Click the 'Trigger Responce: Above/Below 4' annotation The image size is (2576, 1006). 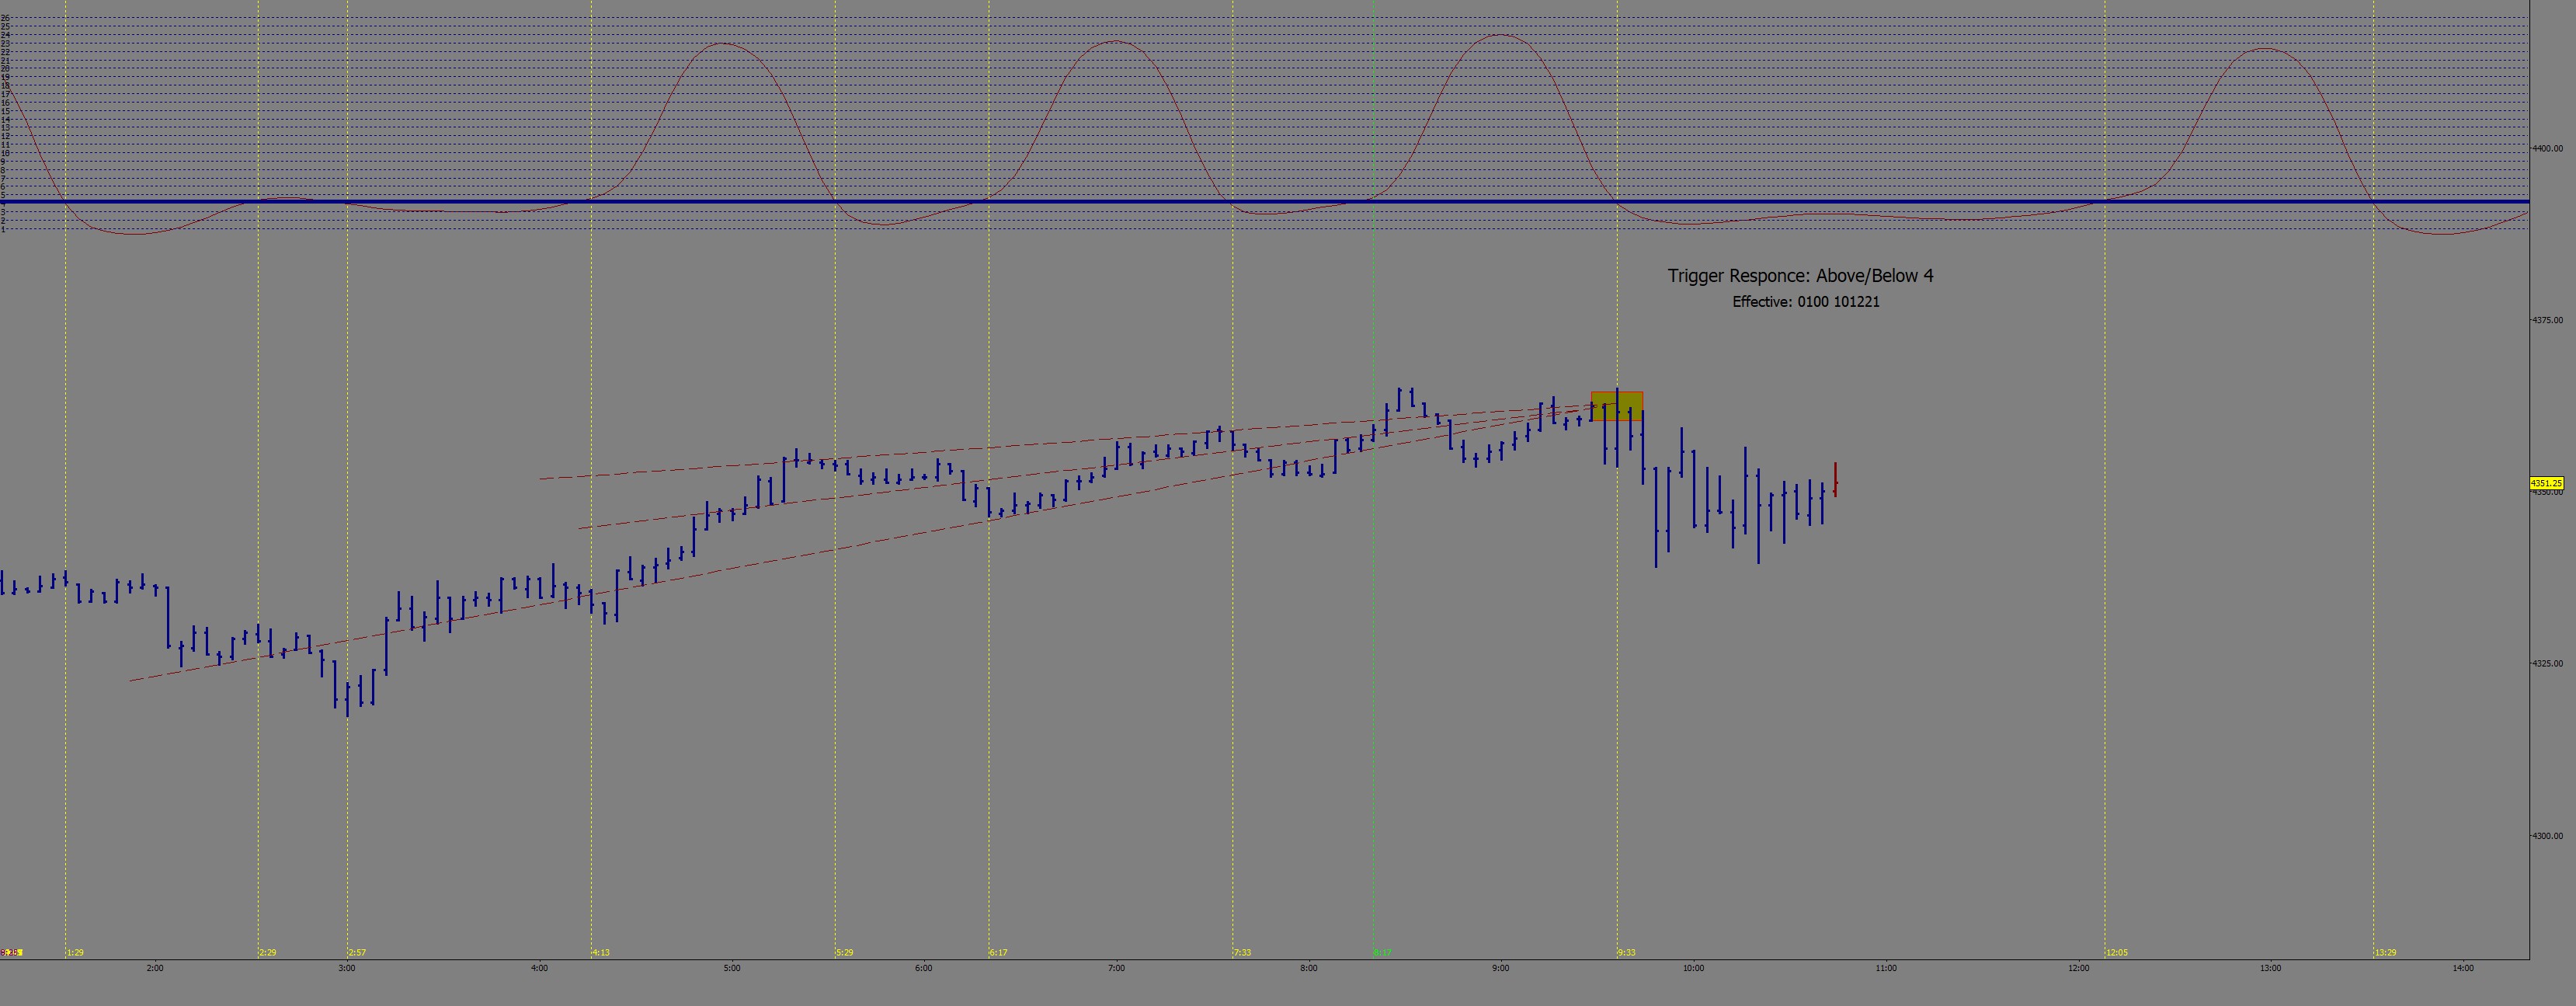(x=1800, y=276)
